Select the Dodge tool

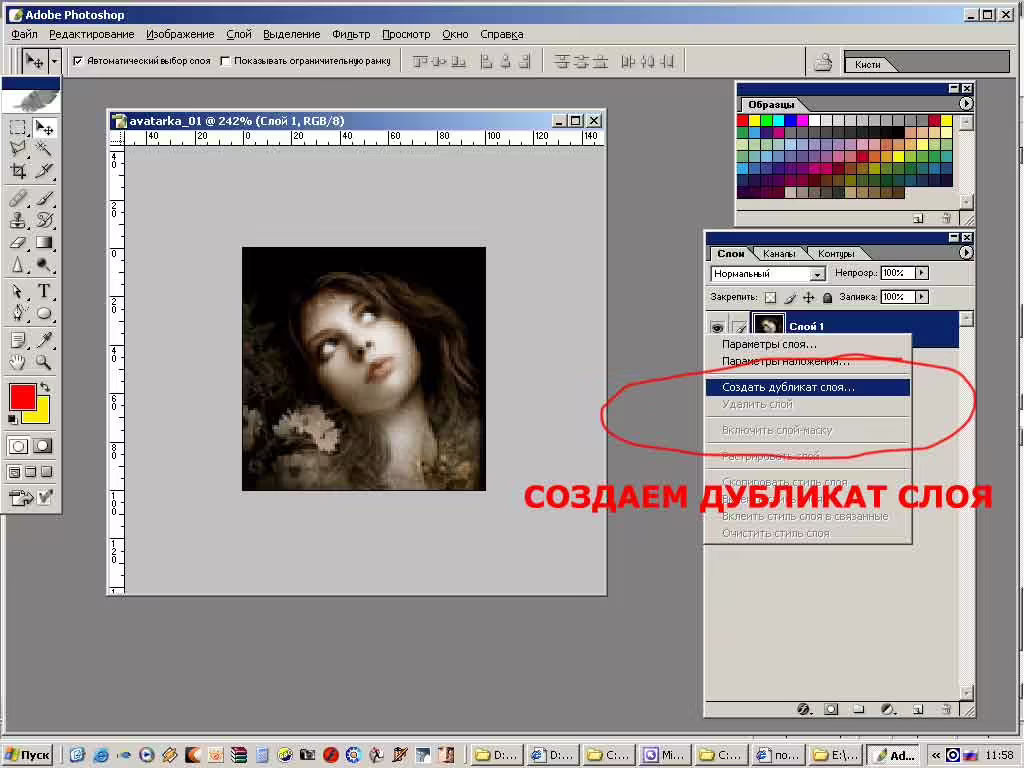(x=44, y=264)
